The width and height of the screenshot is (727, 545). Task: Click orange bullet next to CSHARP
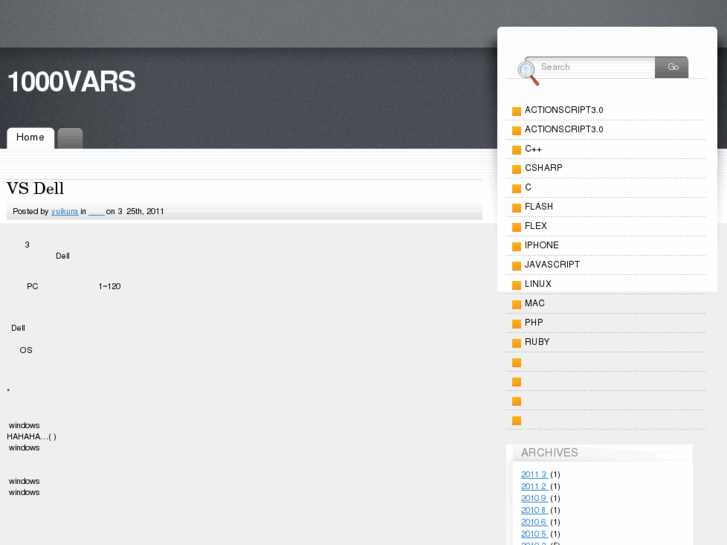[x=517, y=169]
